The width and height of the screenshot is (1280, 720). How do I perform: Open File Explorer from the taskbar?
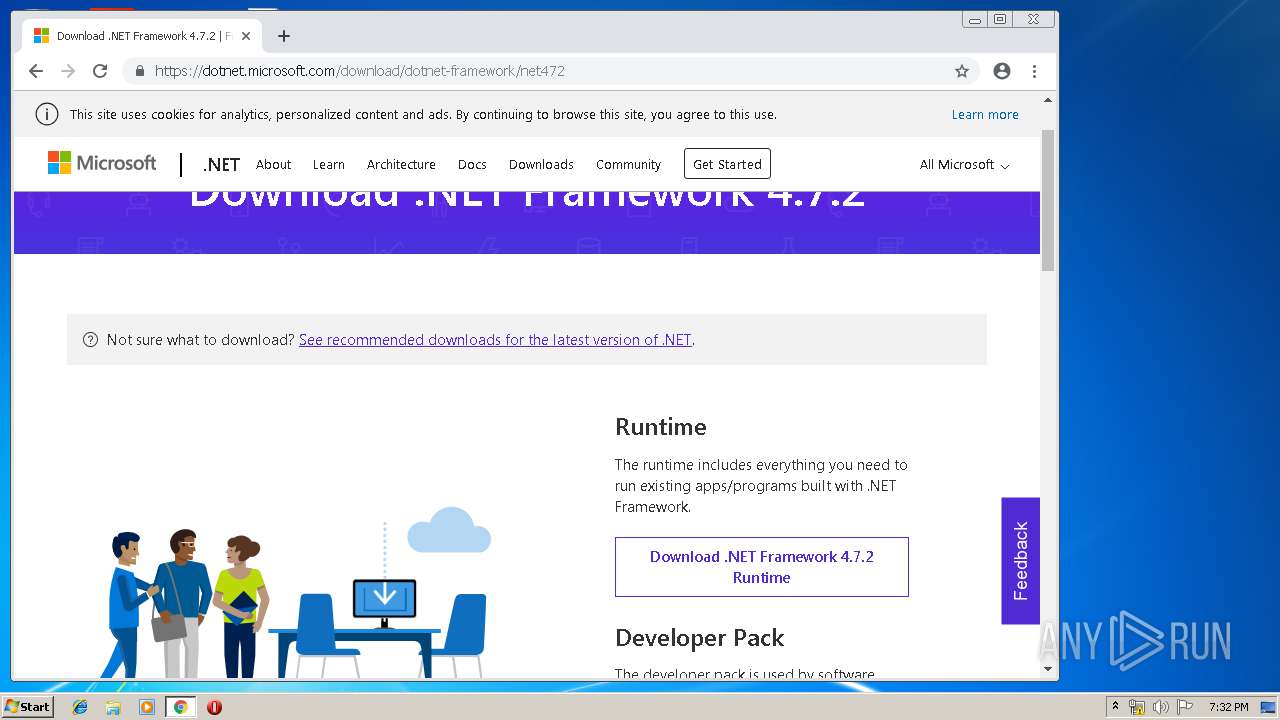point(113,707)
